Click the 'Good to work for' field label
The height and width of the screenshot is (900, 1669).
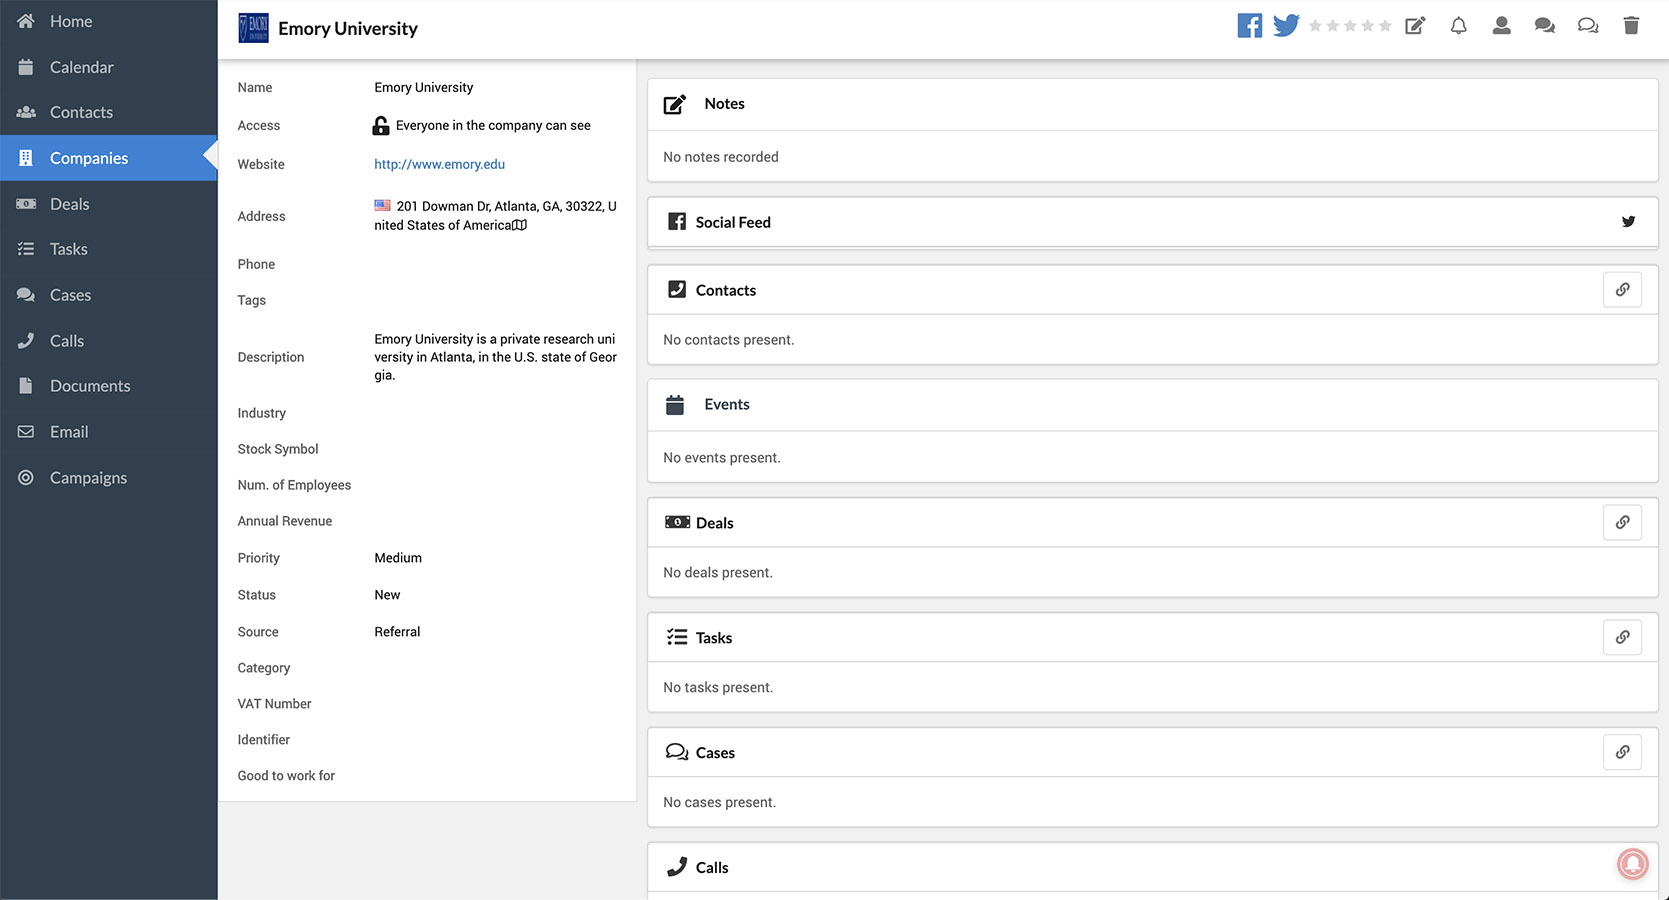[286, 776]
